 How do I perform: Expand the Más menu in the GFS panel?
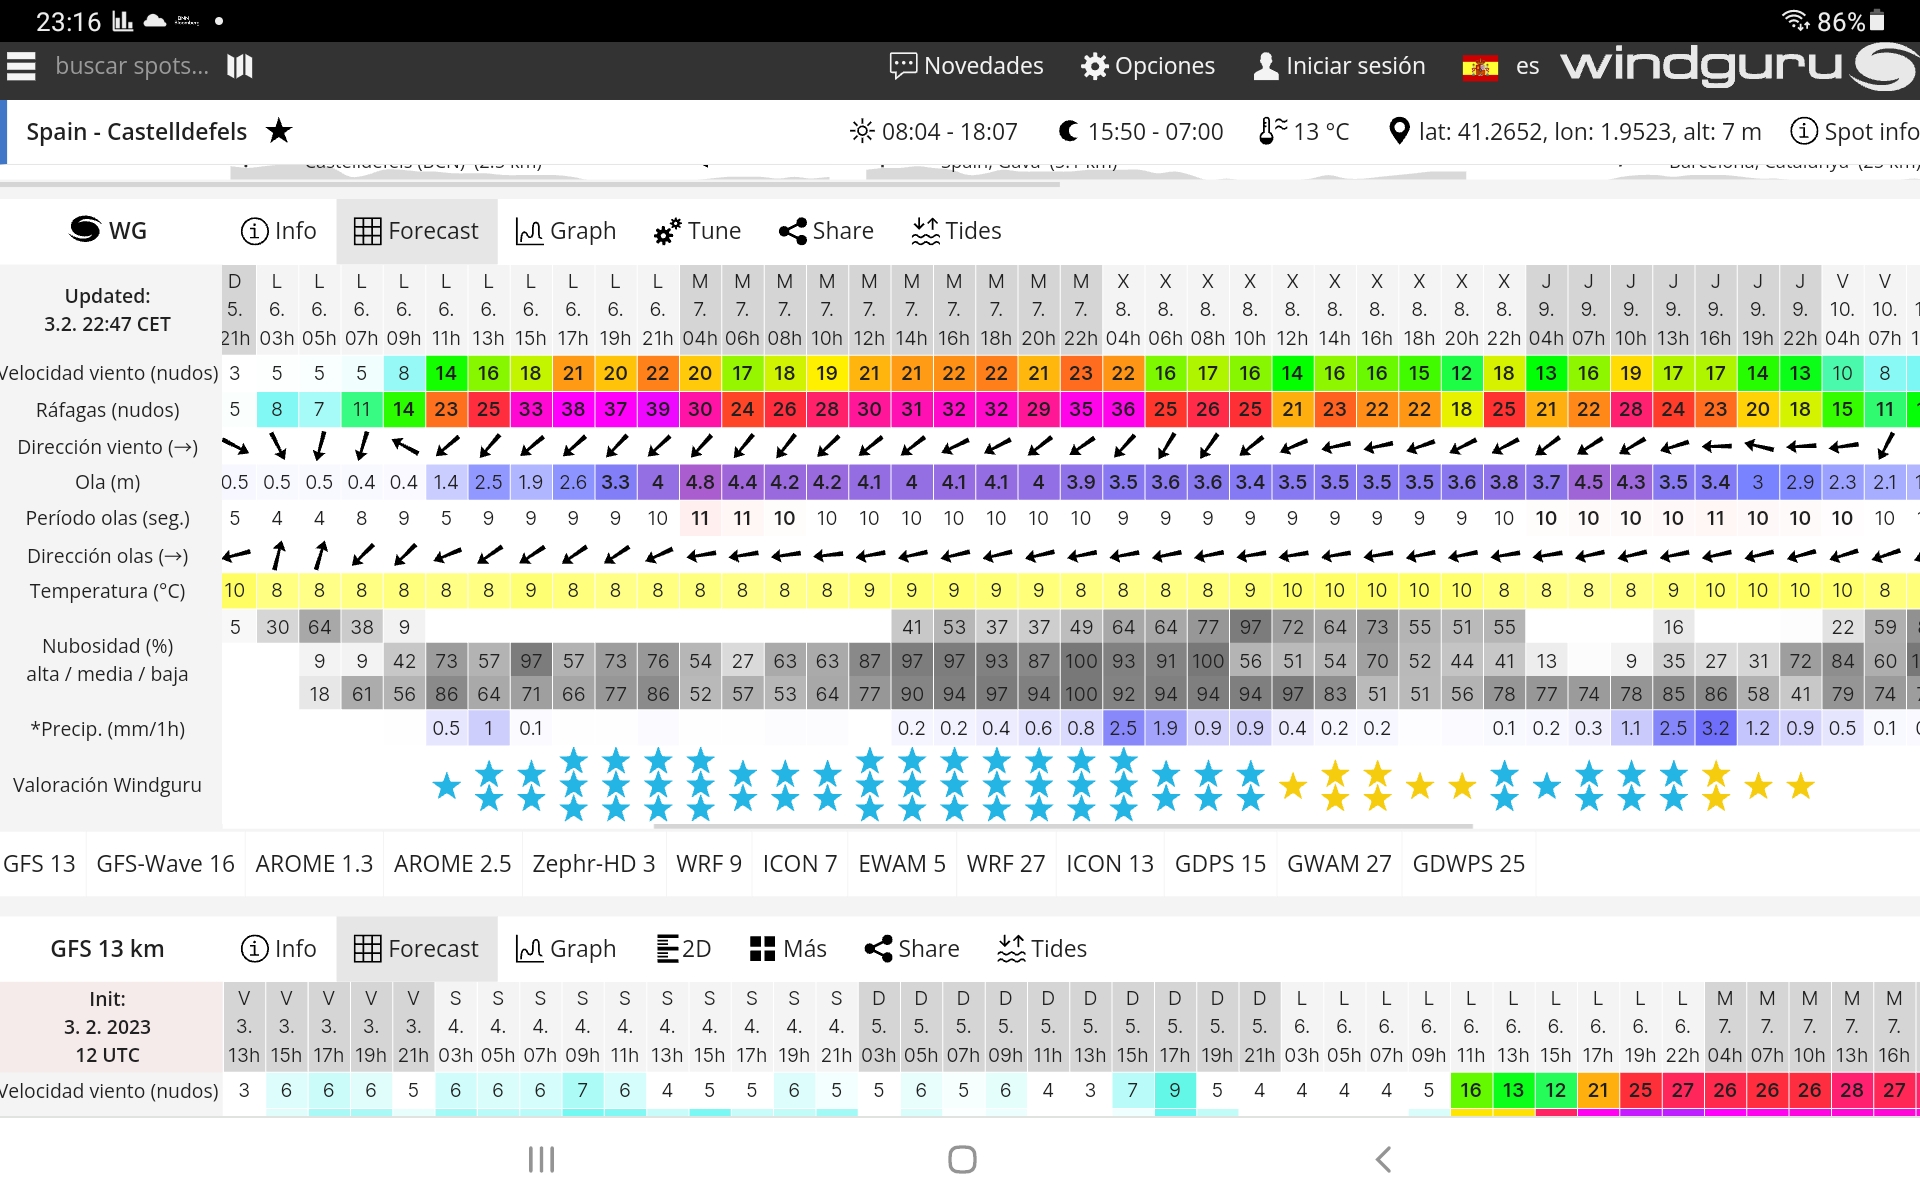tap(788, 948)
